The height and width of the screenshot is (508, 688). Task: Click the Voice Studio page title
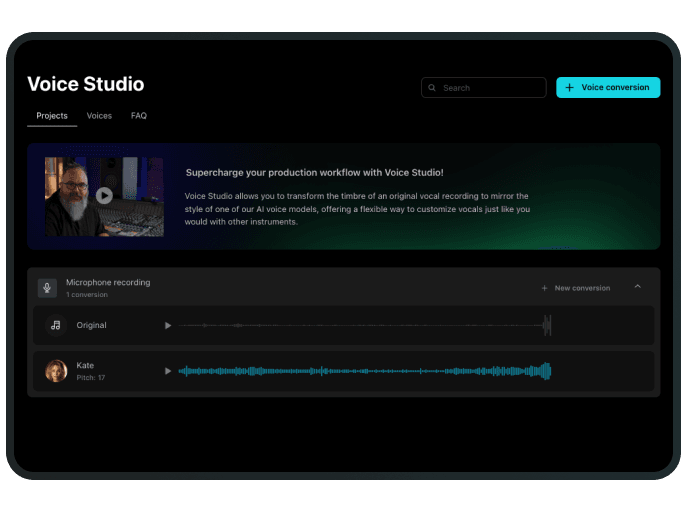pyautogui.click(x=86, y=84)
